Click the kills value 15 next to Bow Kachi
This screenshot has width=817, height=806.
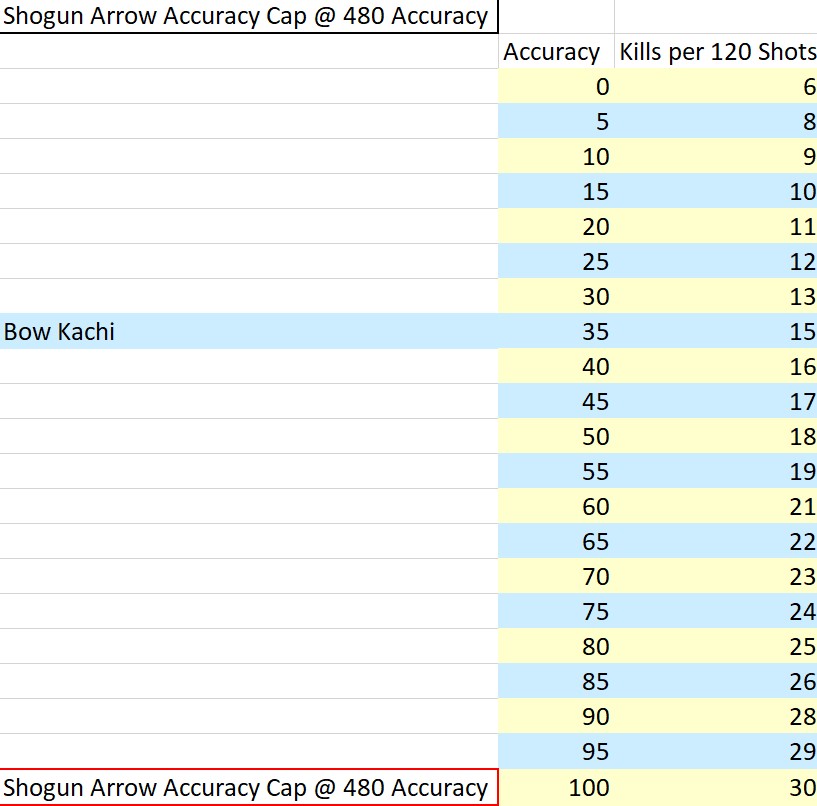click(716, 331)
